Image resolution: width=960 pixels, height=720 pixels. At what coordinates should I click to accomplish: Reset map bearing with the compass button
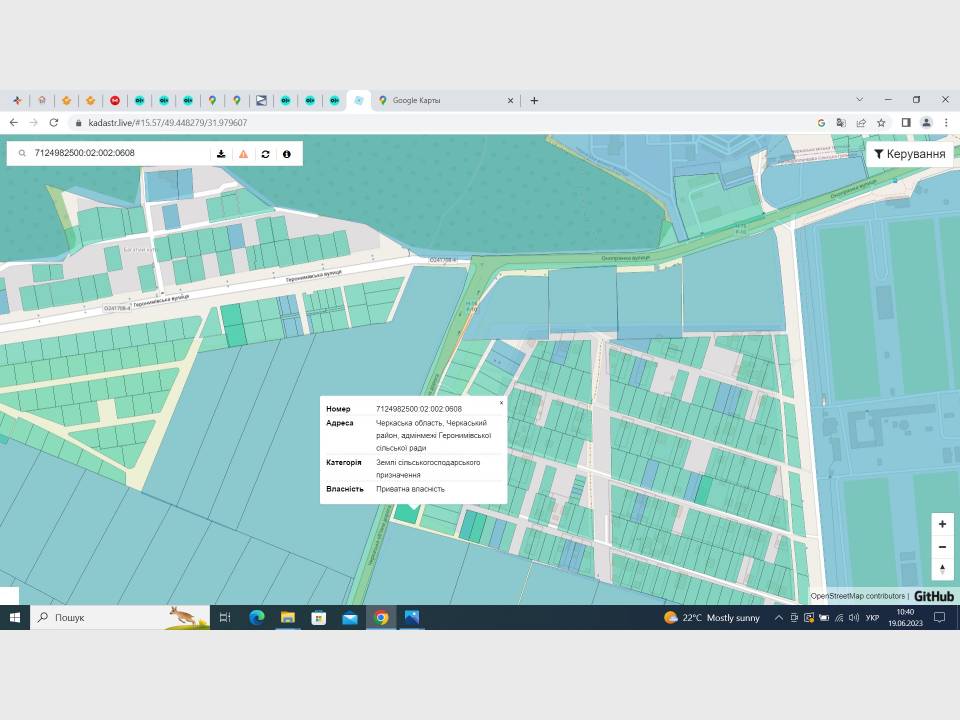(x=942, y=569)
